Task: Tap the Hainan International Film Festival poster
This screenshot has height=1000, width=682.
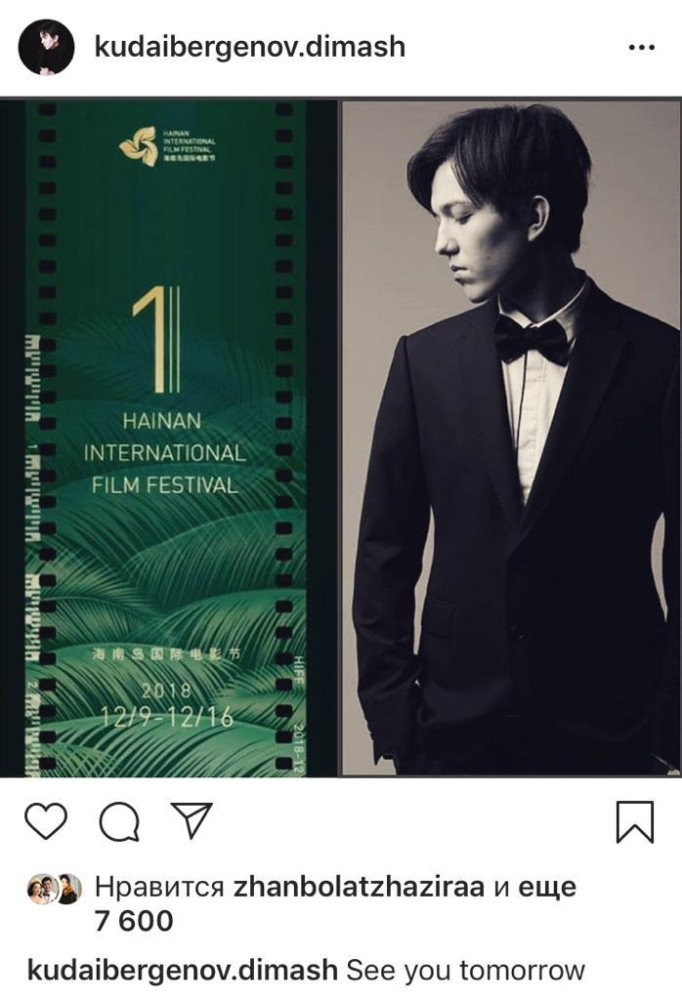Action: tap(168, 439)
